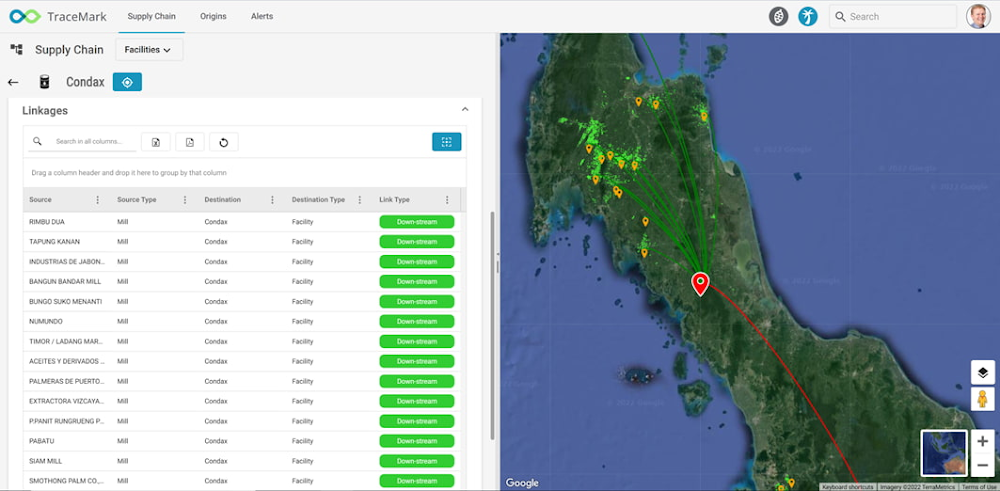Screen dimensions: 1000x491
Task: Click the red Condax map marker
Action: point(700,283)
